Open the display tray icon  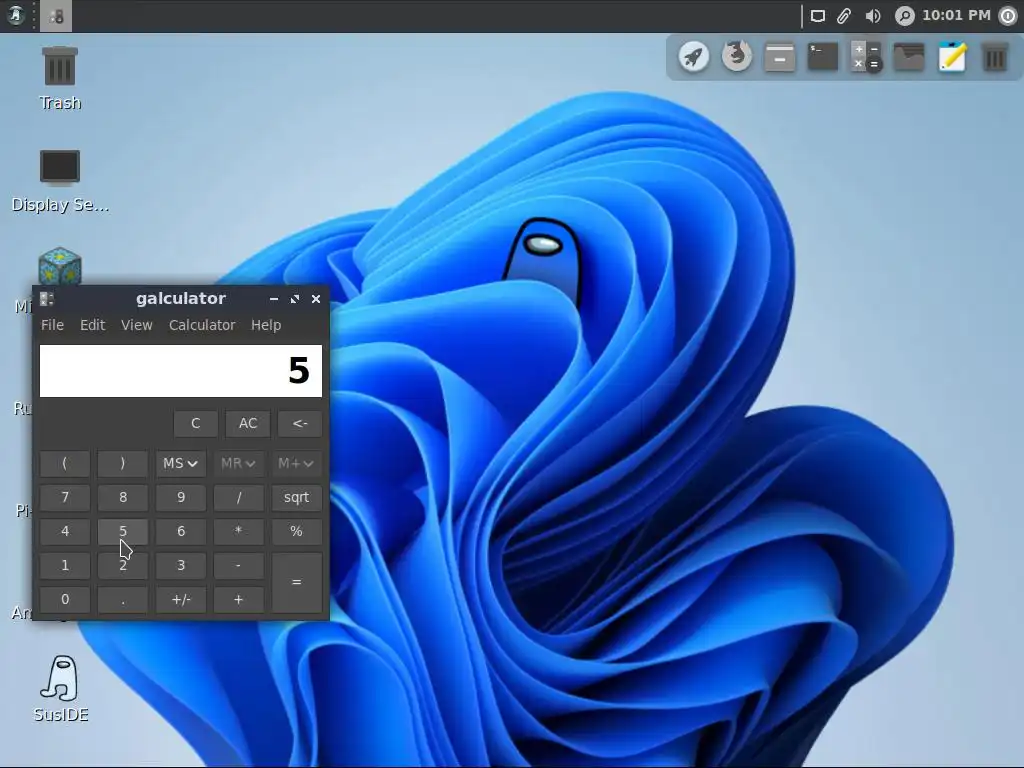coord(818,16)
